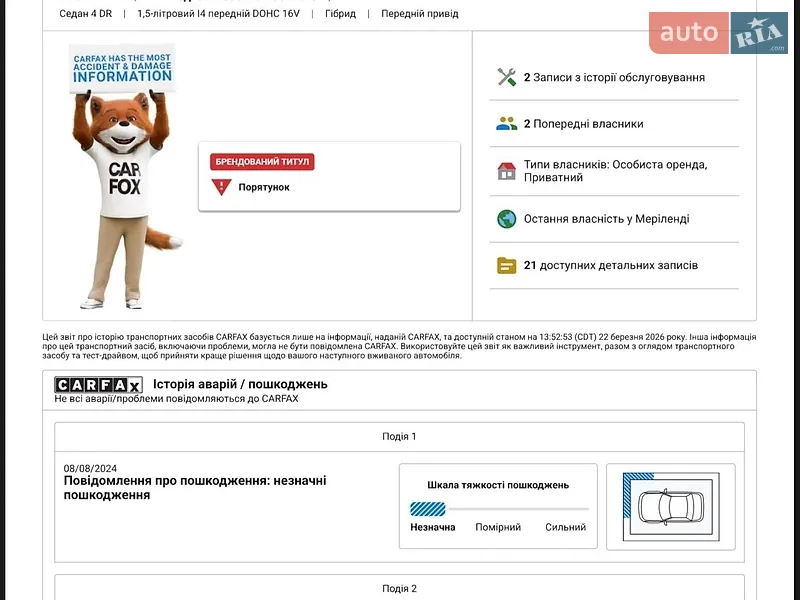Click the CARFAX logo in history header
The image size is (800, 600).
(98, 385)
